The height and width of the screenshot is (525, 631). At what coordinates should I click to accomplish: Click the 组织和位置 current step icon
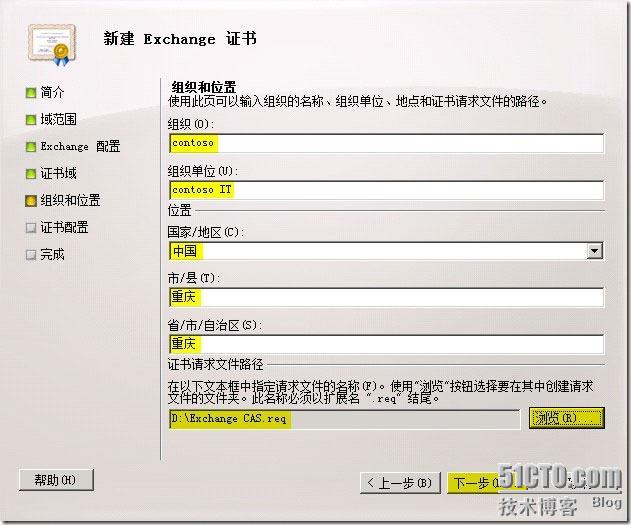[31, 201]
